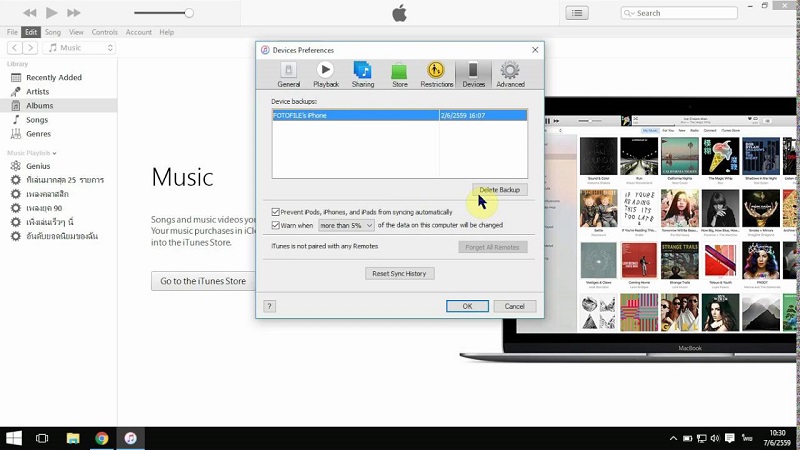Click the Search field in iTunes
The image size is (800, 450).
pos(679,13)
